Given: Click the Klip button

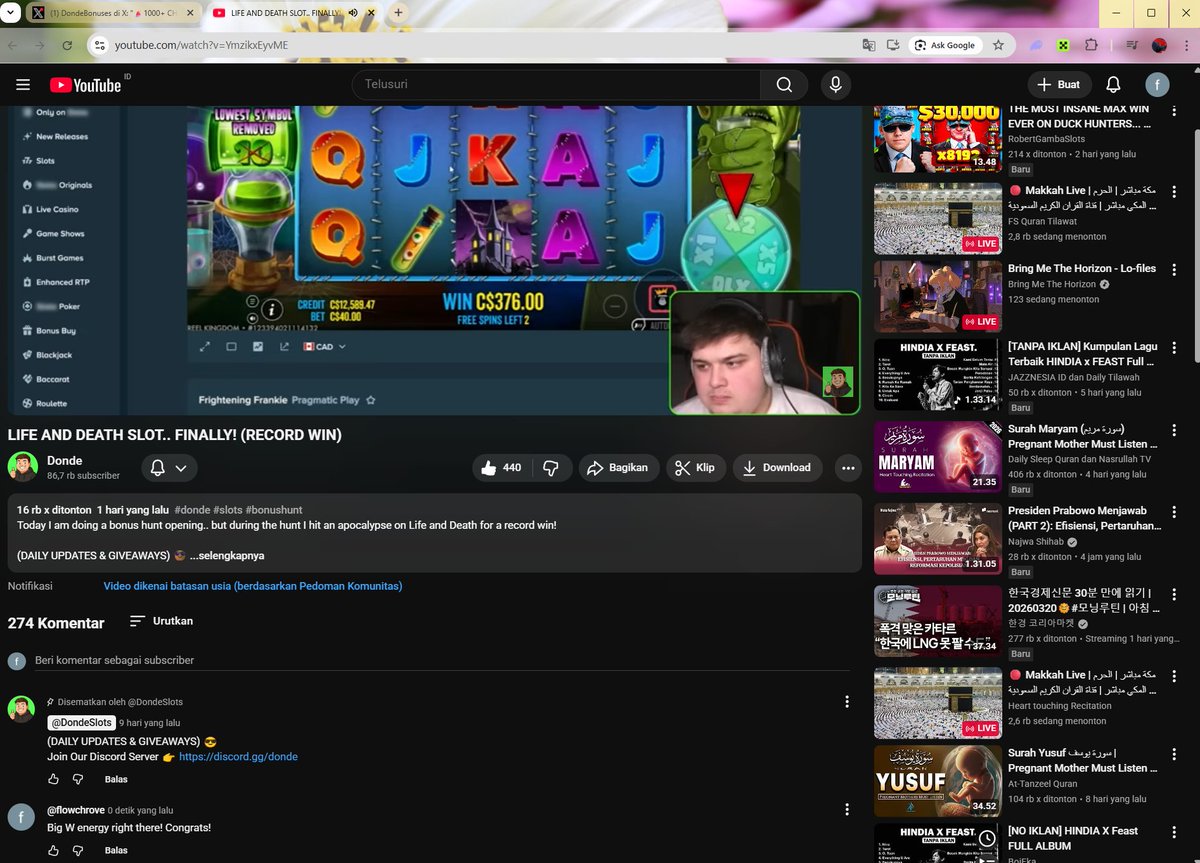Looking at the screenshot, I should point(694,467).
